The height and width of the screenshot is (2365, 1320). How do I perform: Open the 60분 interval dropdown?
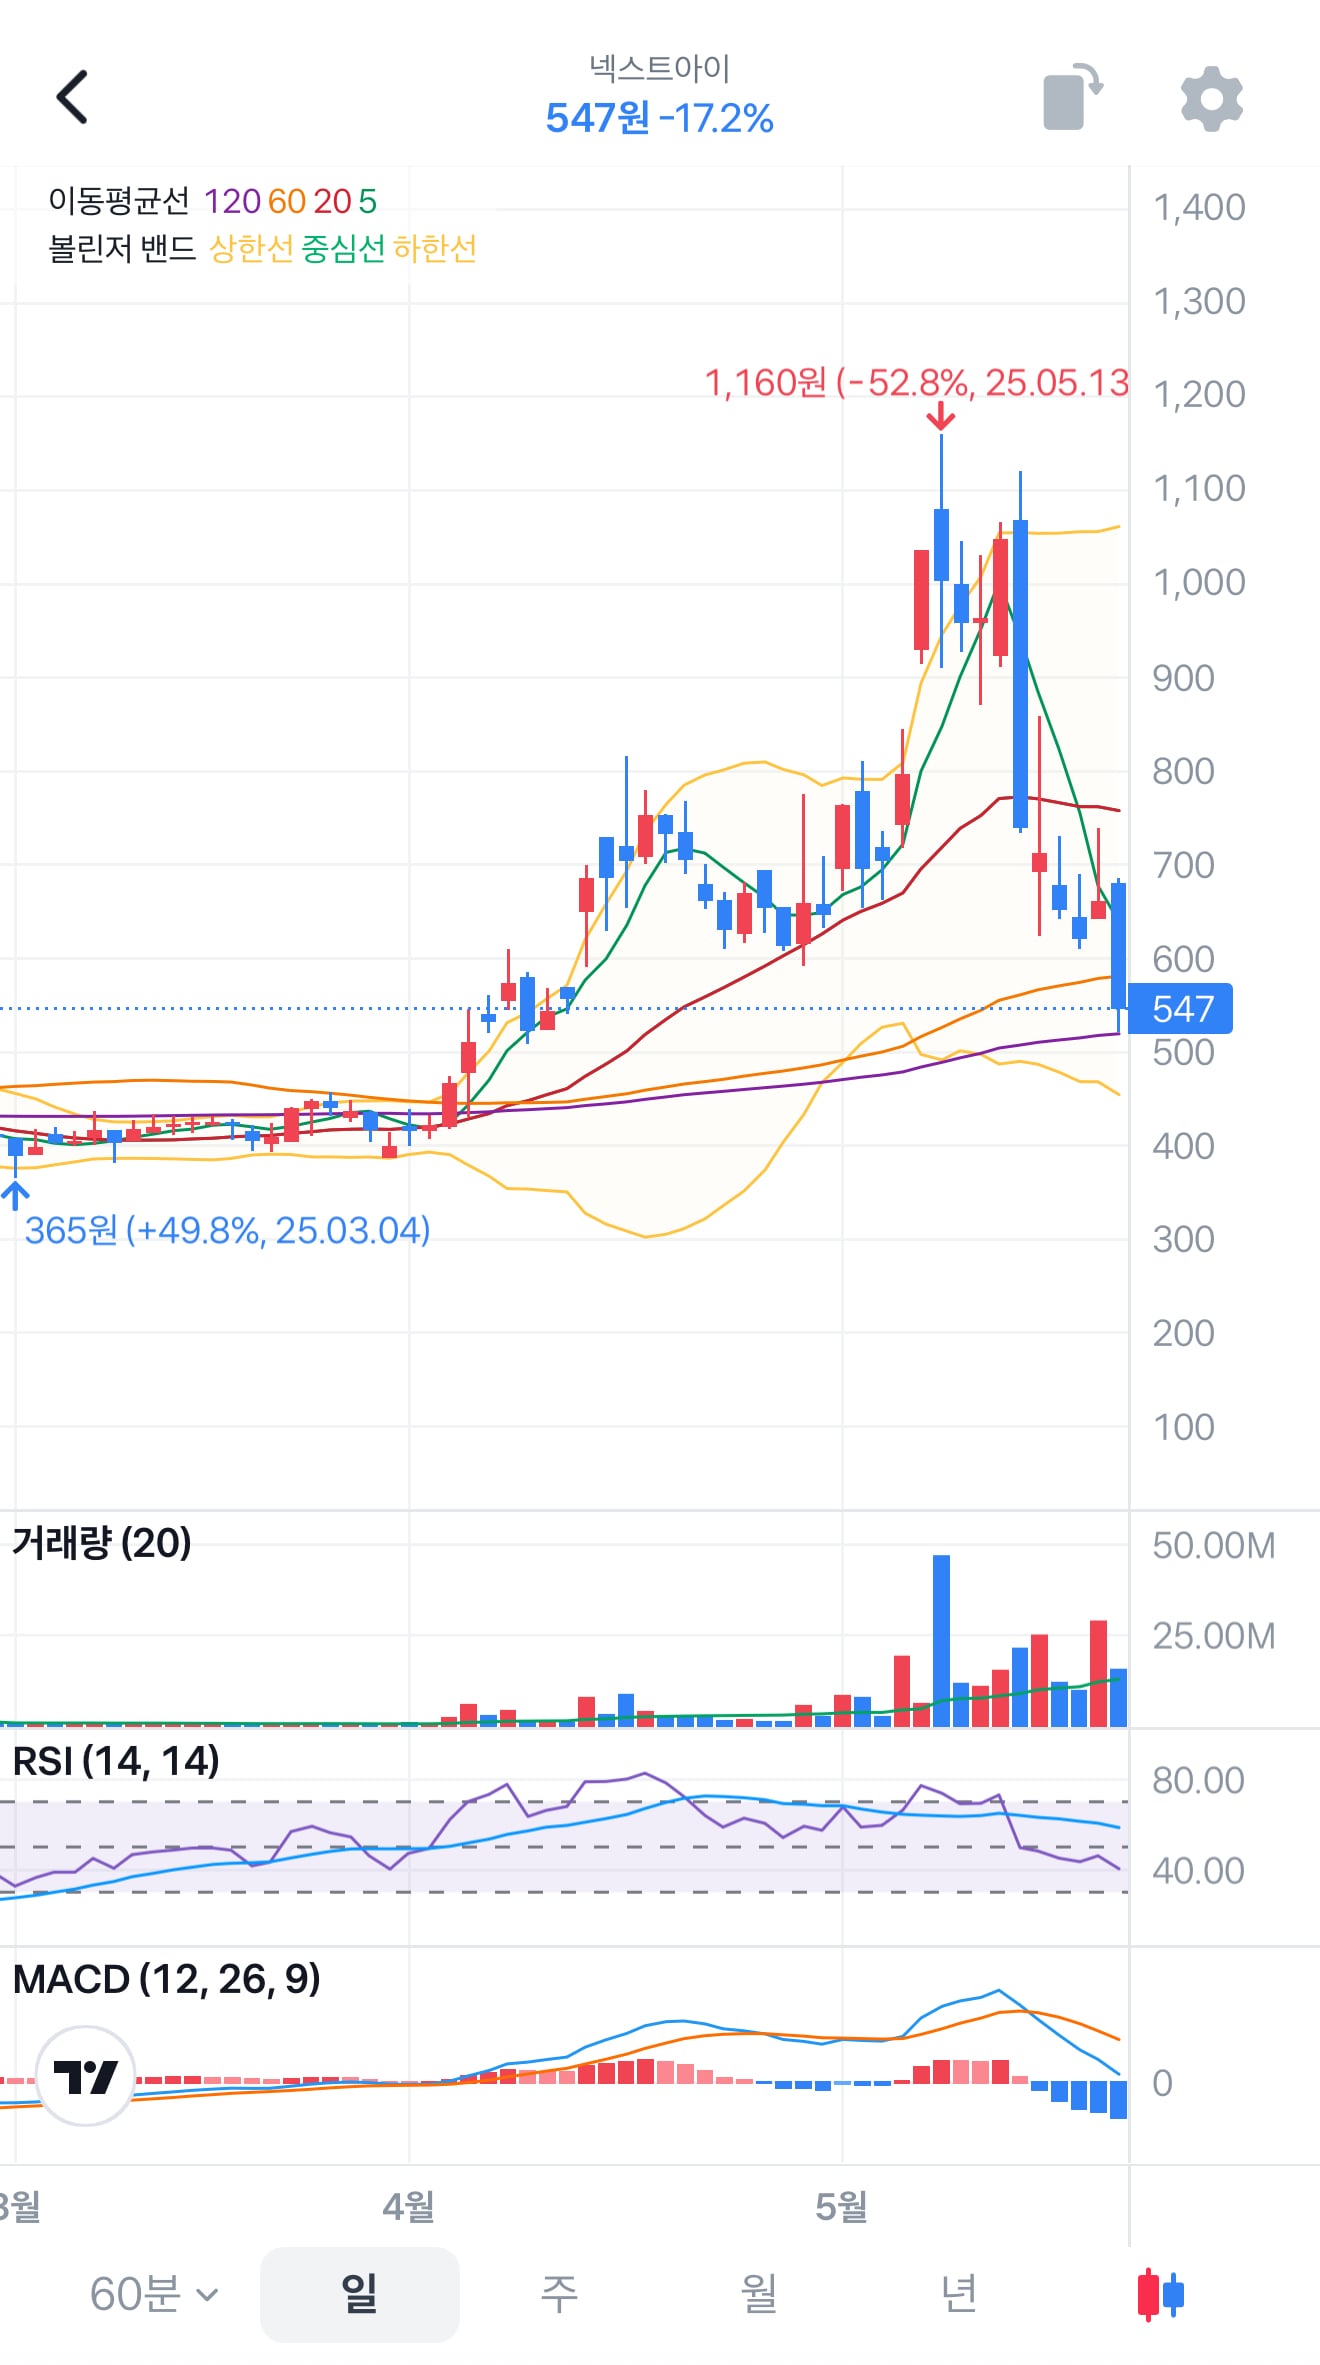tap(154, 2293)
